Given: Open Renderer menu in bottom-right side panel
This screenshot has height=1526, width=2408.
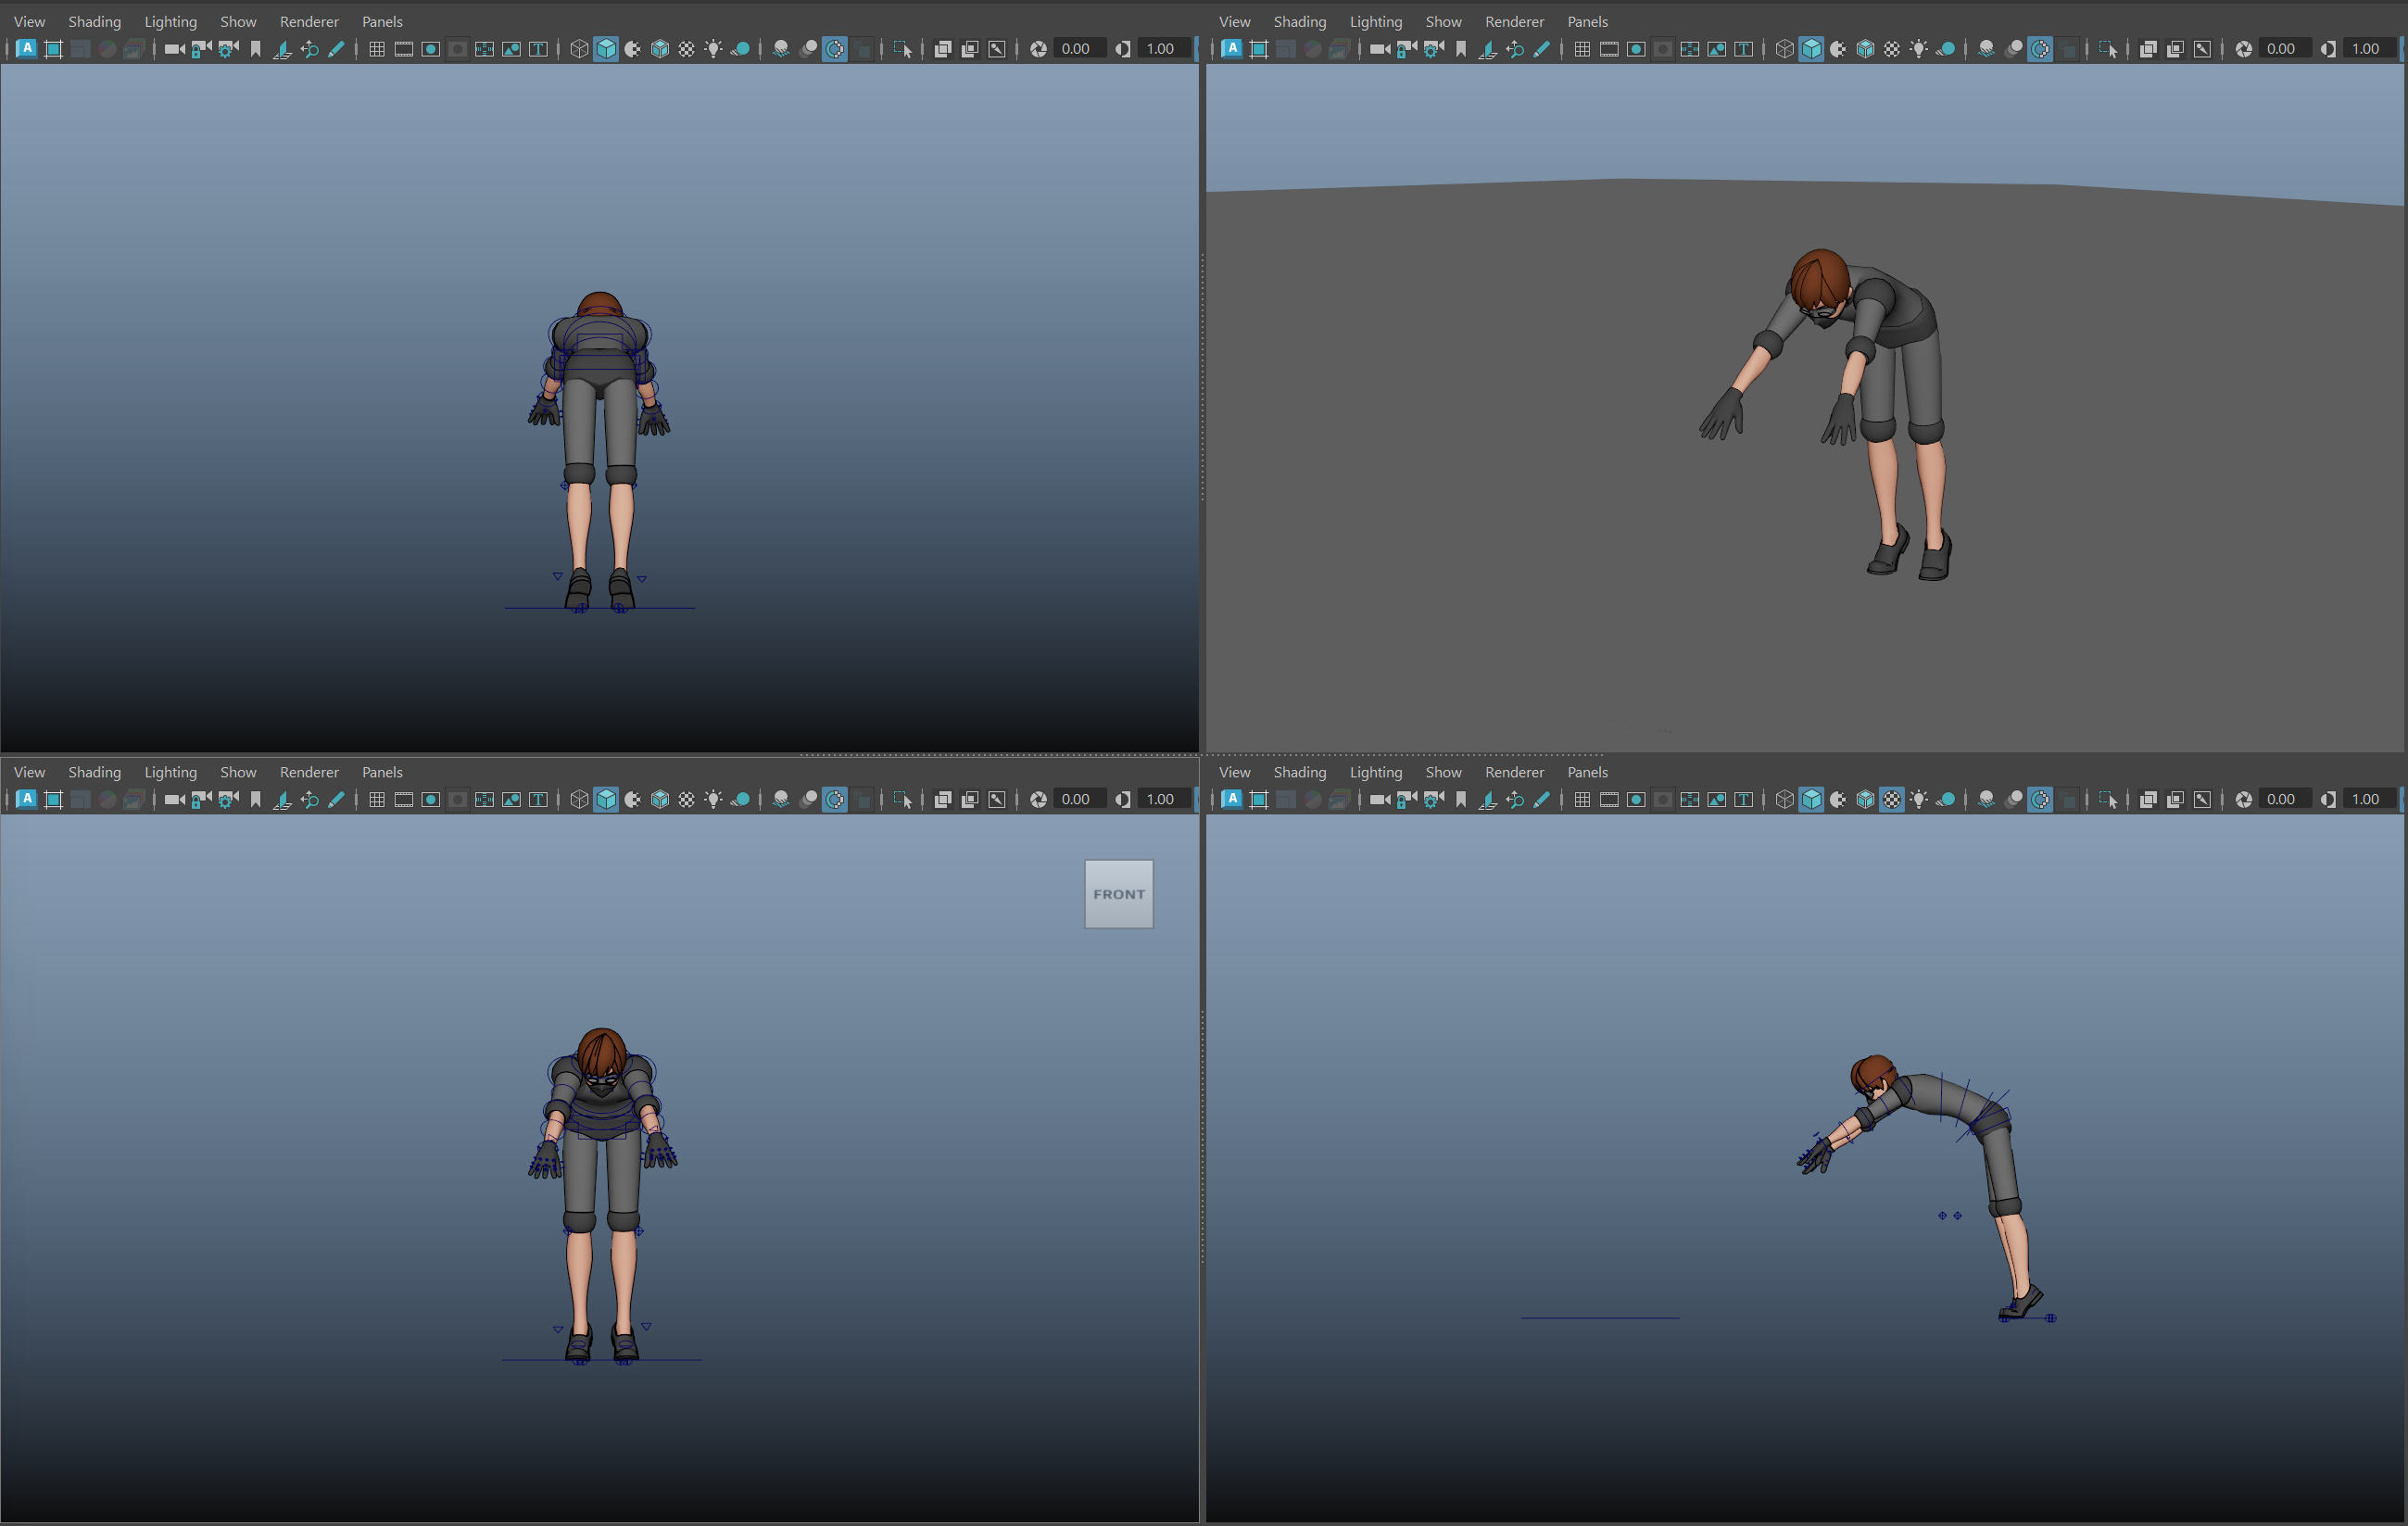Looking at the screenshot, I should click(1514, 772).
